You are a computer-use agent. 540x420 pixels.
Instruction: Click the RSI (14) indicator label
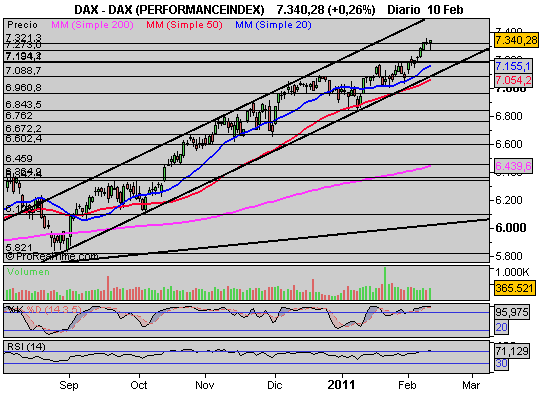(x=26, y=346)
